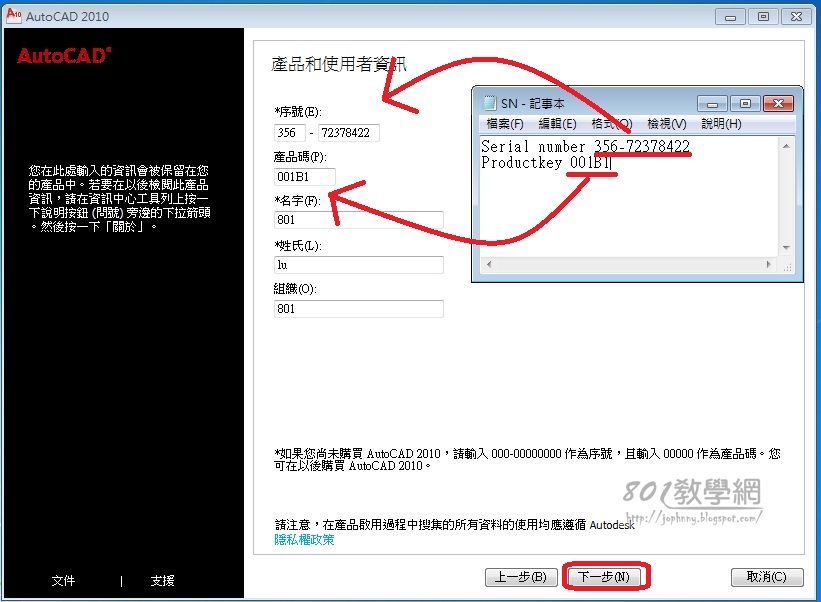The image size is (821, 602).
Task: Minimize the AutoCAD 2010 installer window
Action: [730, 17]
